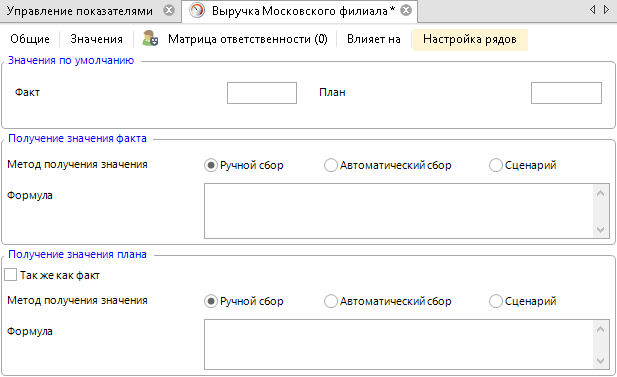Image resolution: width=617 pixels, height=377 pixels.
Task: Click the План default value field
Action: [566, 93]
